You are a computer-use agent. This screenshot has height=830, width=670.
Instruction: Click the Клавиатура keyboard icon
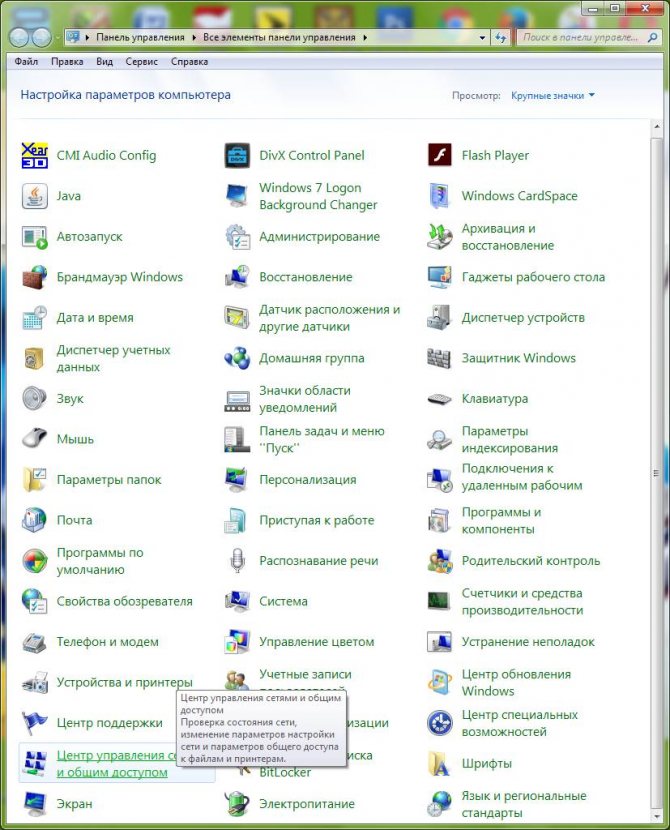pyautogui.click(x=439, y=399)
